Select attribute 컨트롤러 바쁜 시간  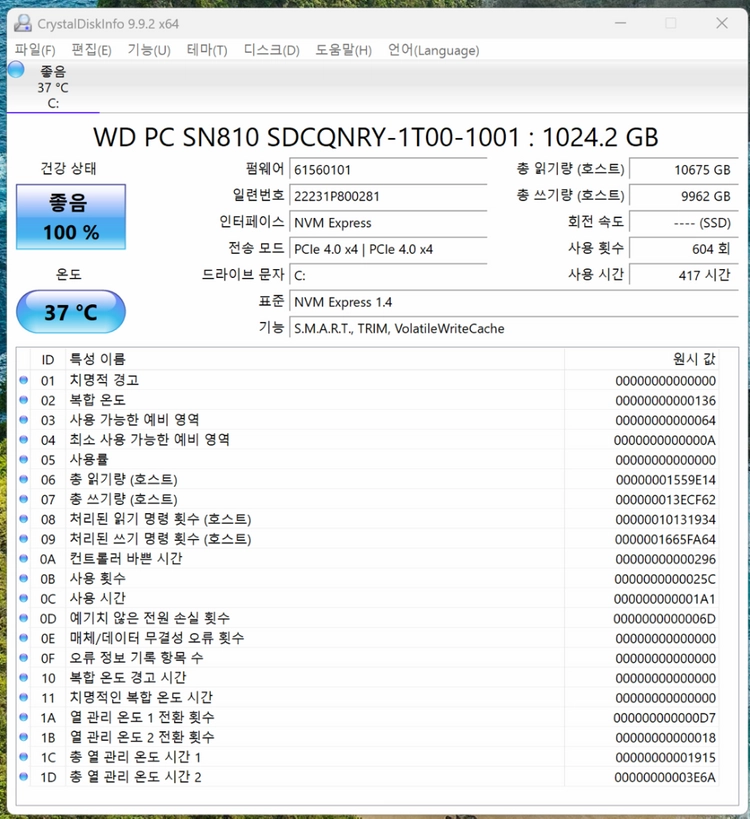[x=126, y=559]
